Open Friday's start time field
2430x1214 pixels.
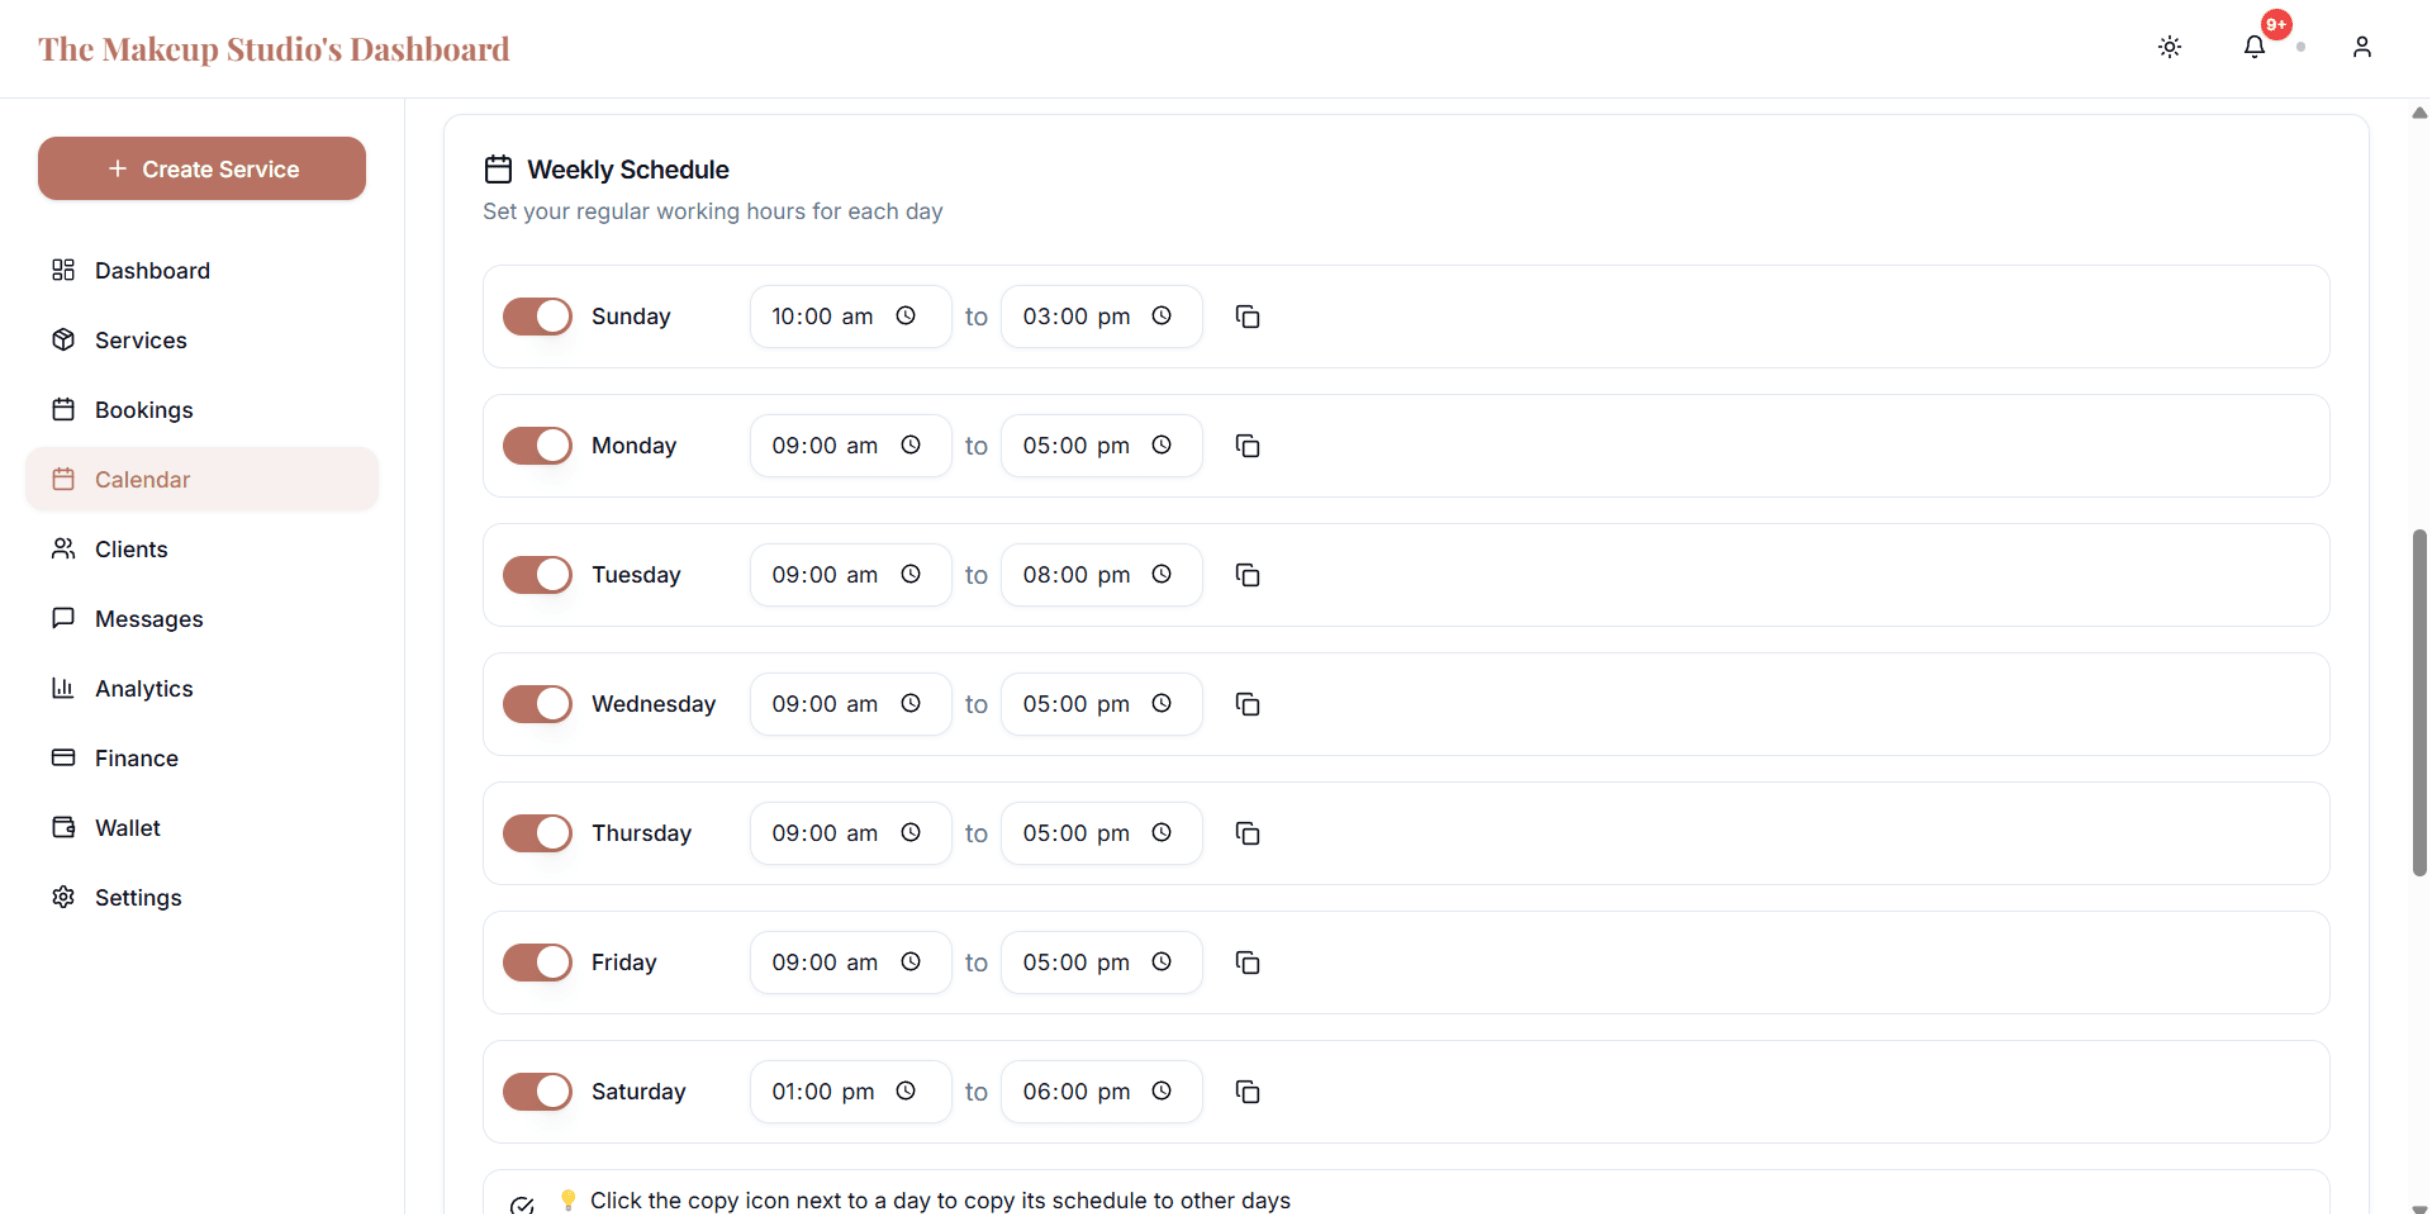coord(849,961)
